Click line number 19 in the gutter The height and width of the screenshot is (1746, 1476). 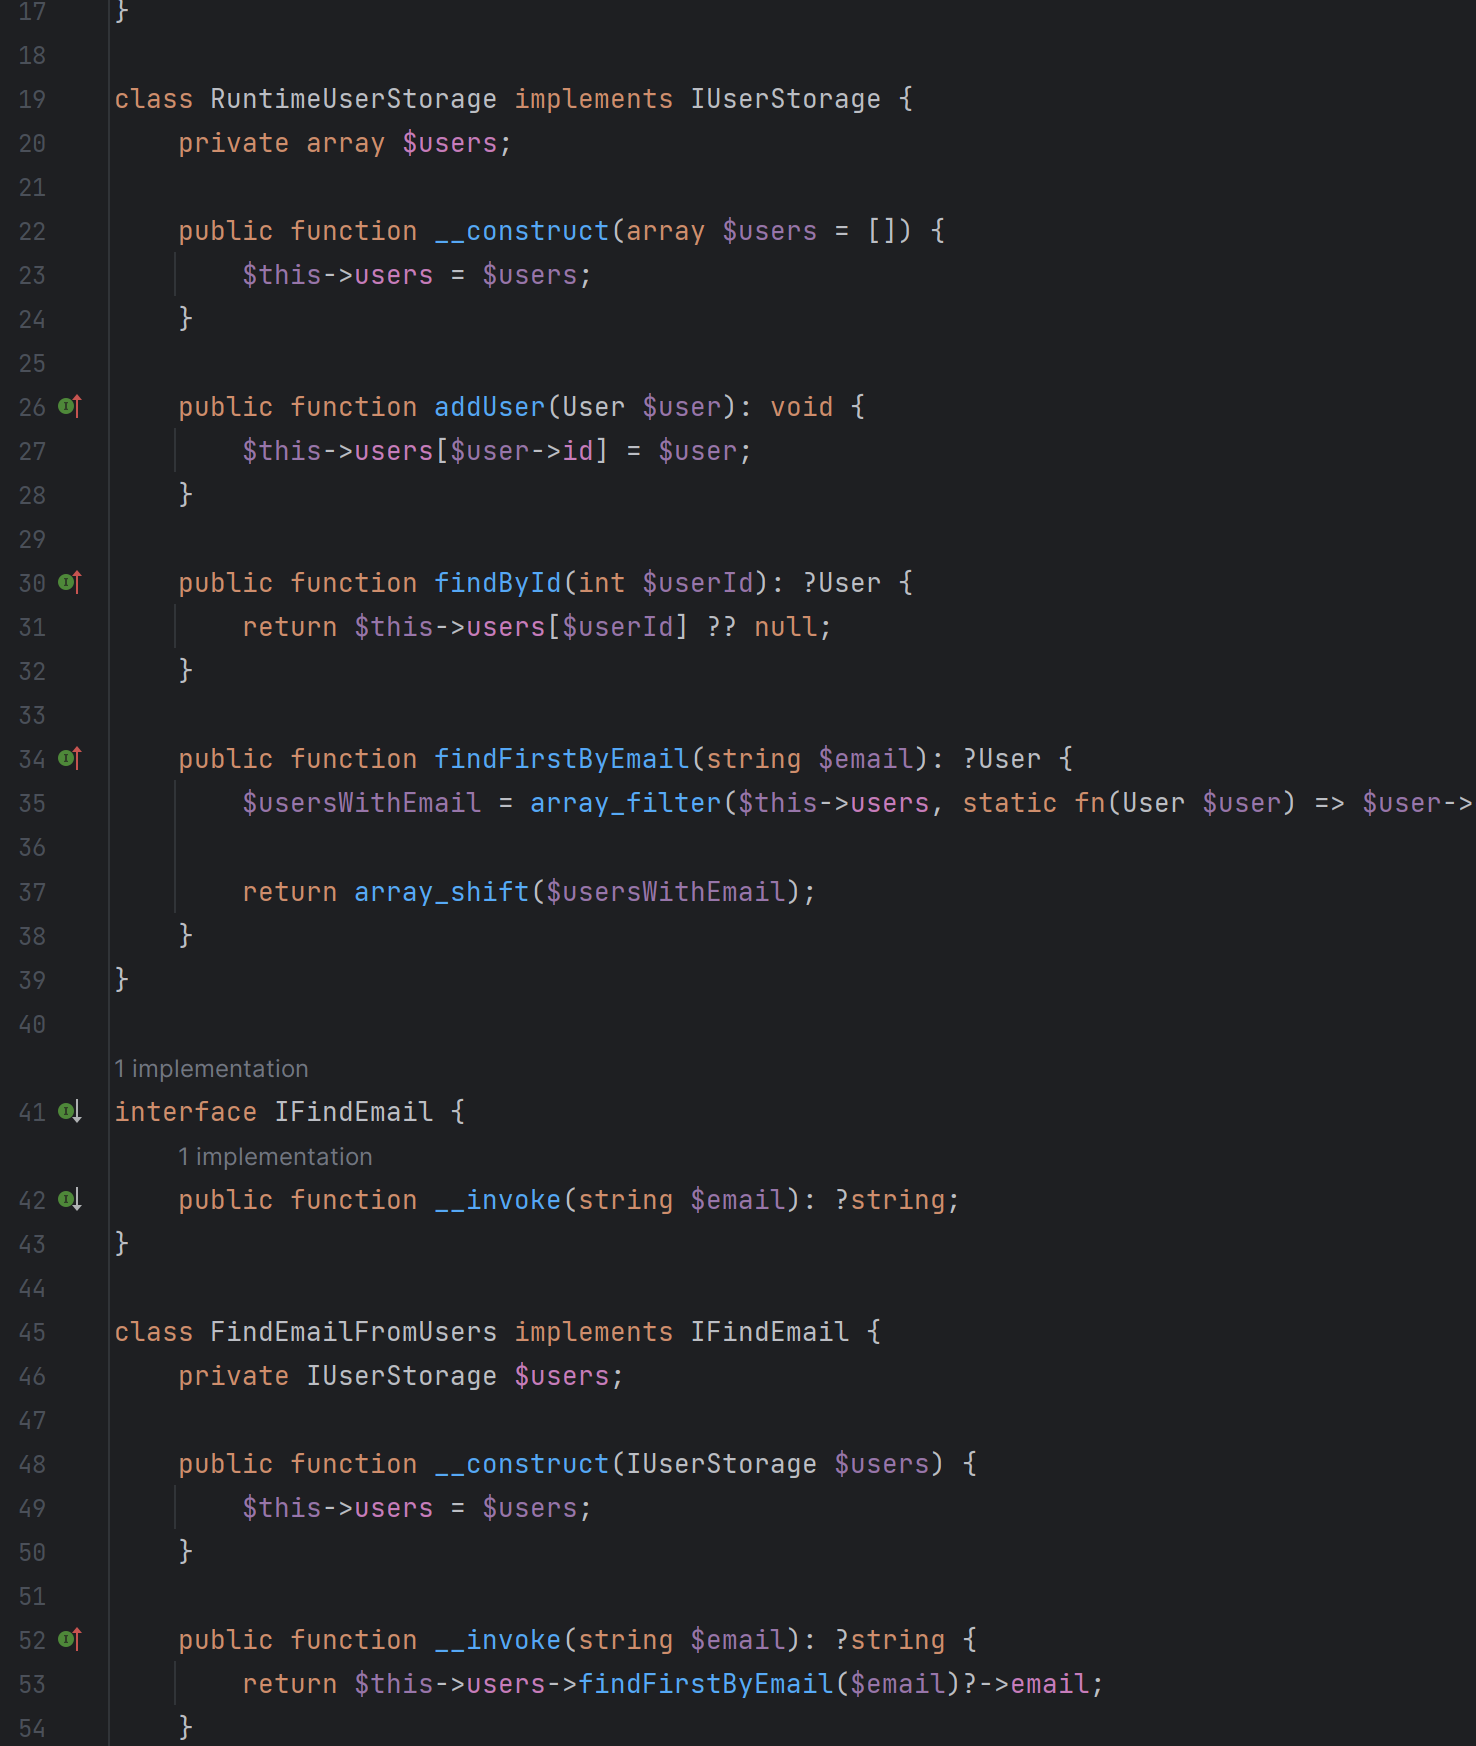pyautogui.click(x=32, y=99)
